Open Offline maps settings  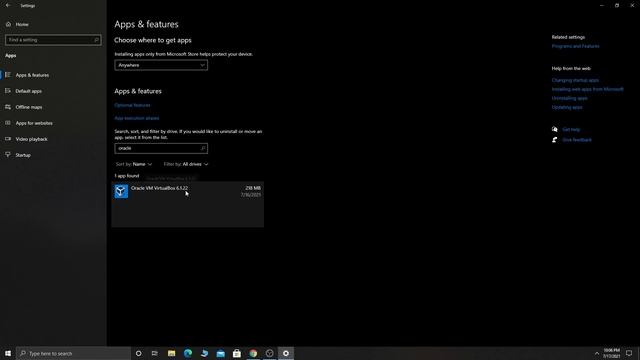pos(29,107)
